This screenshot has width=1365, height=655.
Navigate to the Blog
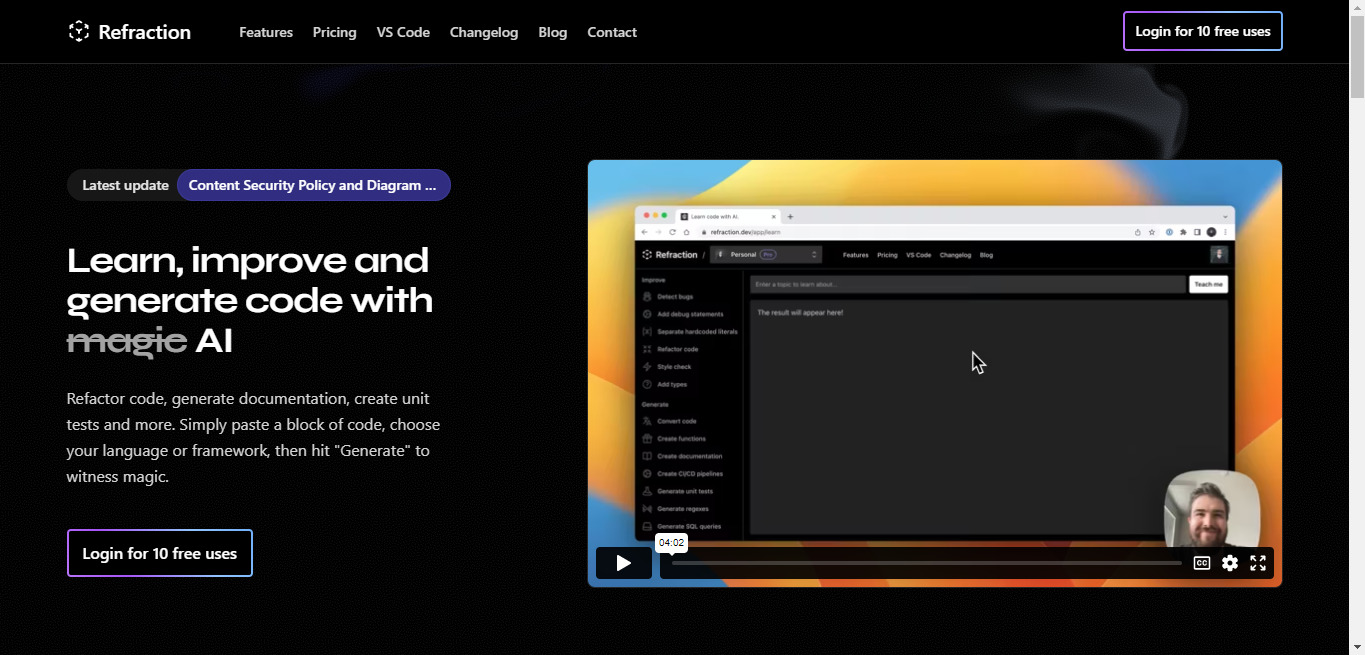pyautogui.click(x=552, y=32)
